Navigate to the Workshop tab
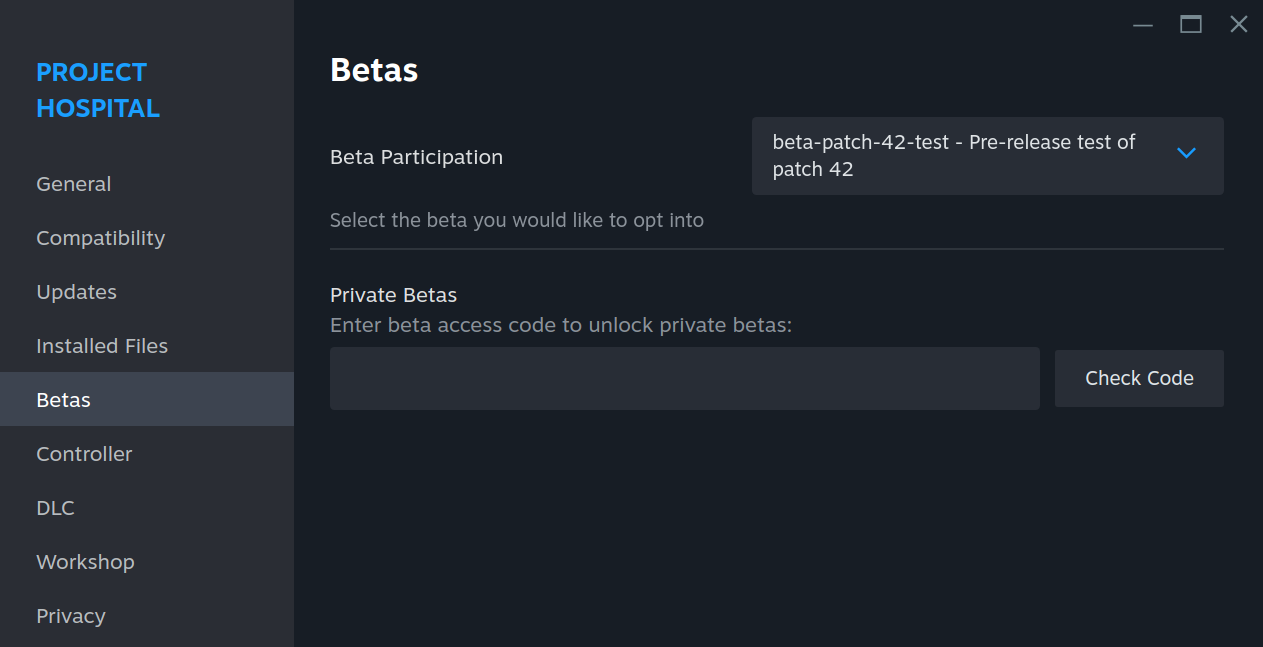Viewport: 1263px width, 647px height. click(85, 562)
